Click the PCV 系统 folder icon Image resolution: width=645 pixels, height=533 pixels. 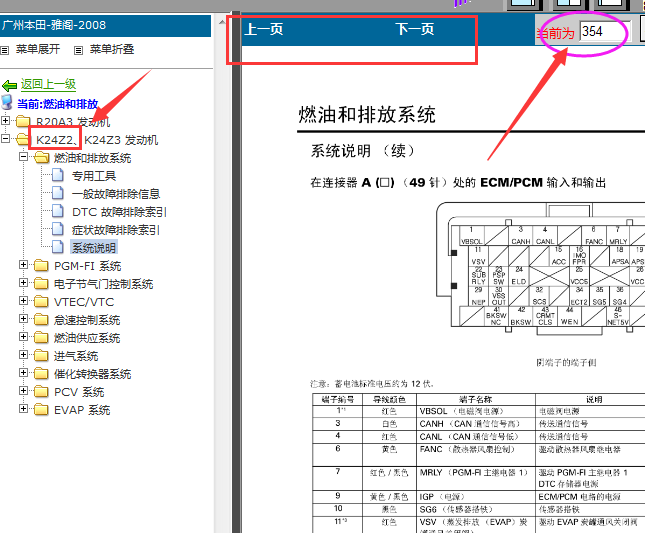[41, 391]
